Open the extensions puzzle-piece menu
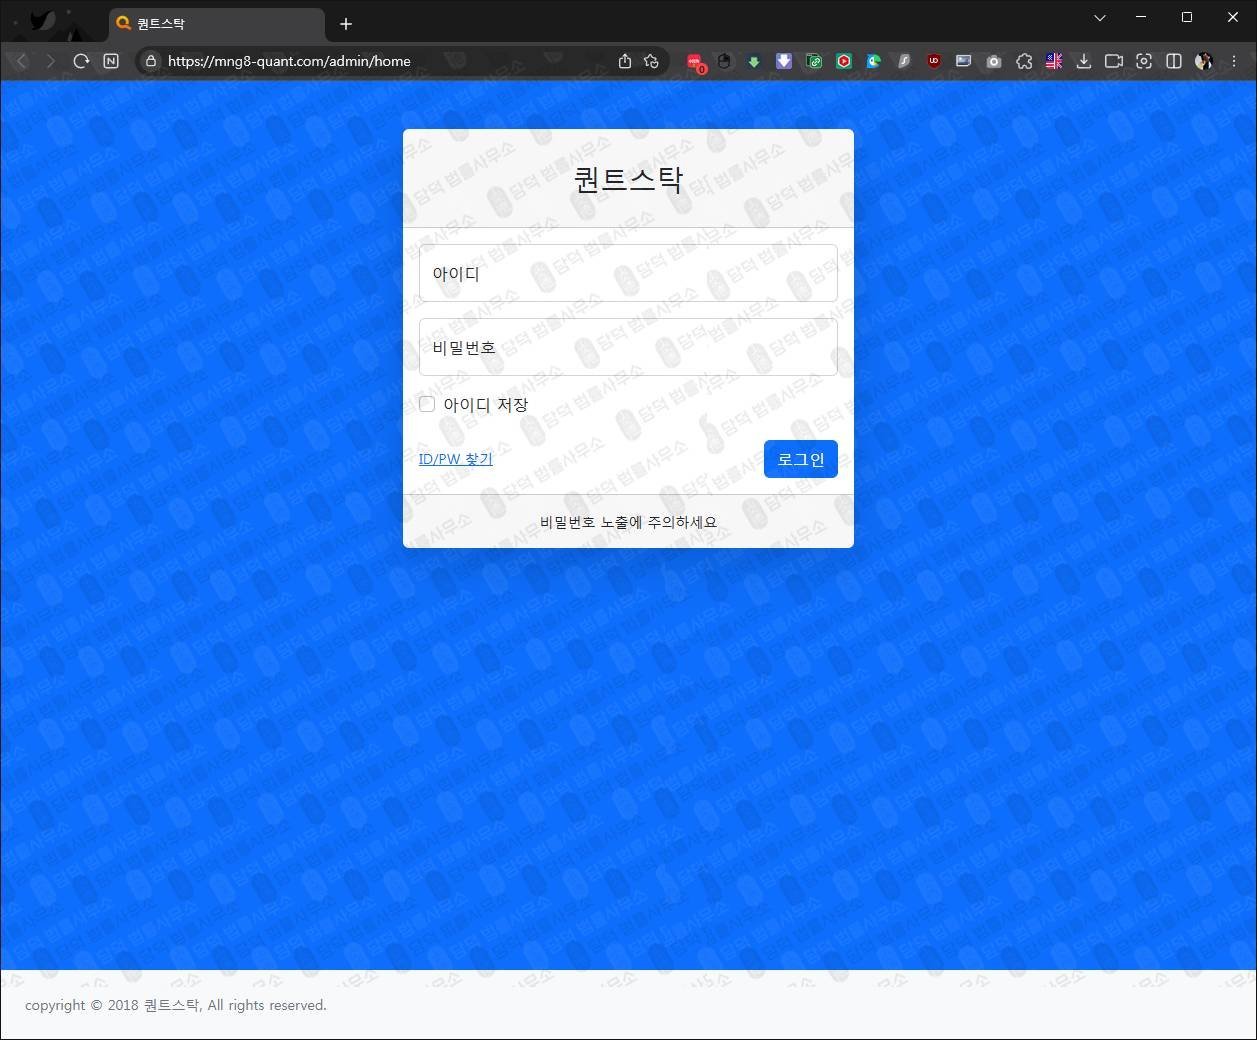This screenshot has height=1040, width=1257. point(1024,61)
